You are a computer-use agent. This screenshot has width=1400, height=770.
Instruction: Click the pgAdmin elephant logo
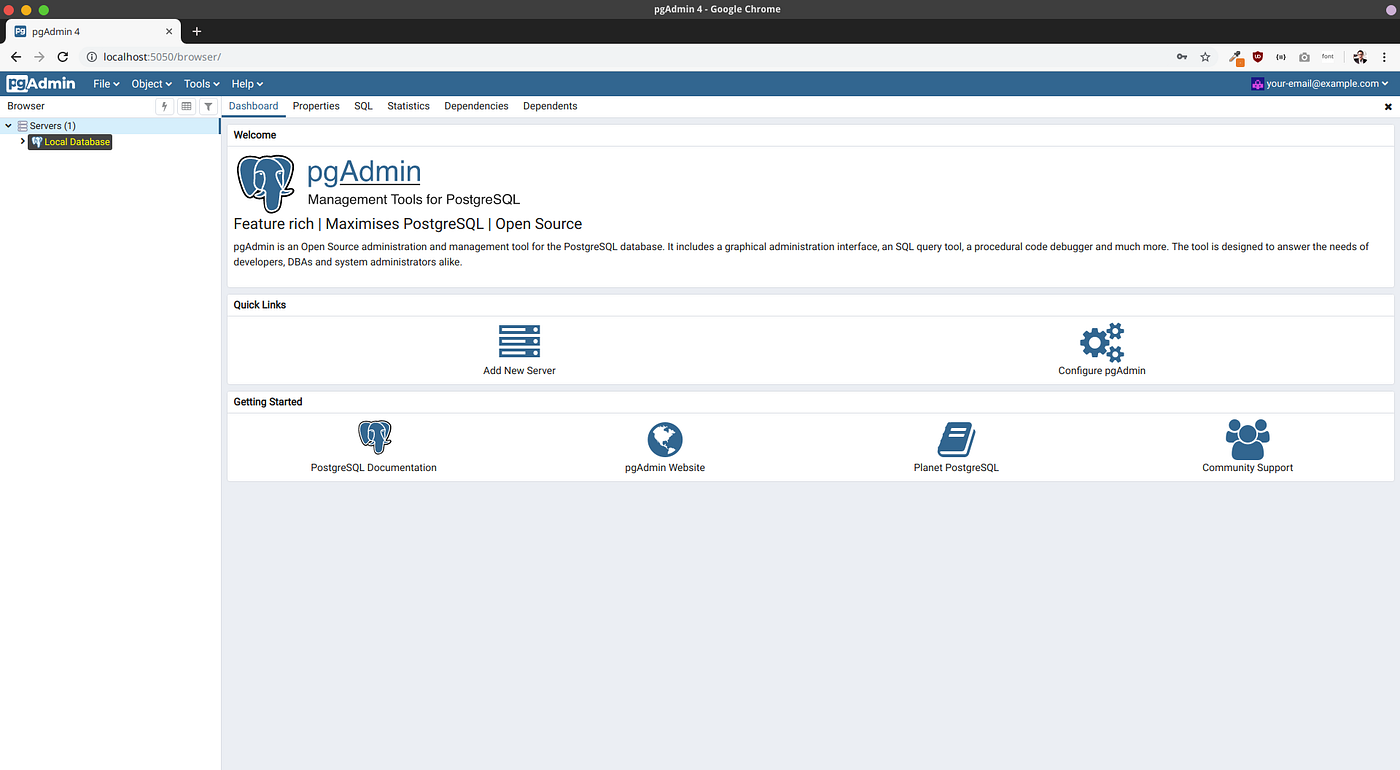tap(265, 183)
